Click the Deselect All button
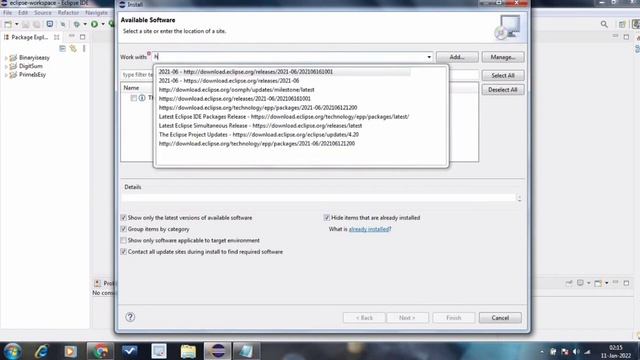This screenshot has height=360, width=640. click(x=503, y=90)
